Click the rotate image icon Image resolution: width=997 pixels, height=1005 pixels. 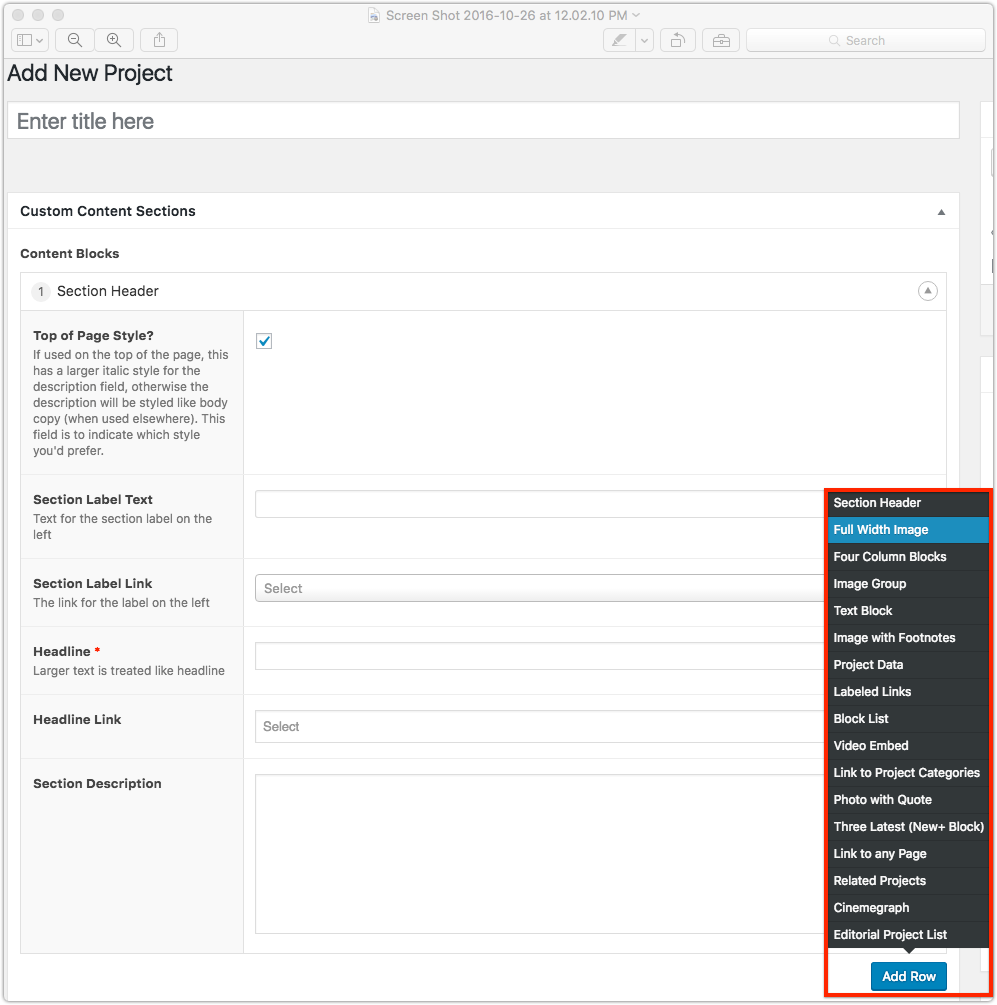677,40
